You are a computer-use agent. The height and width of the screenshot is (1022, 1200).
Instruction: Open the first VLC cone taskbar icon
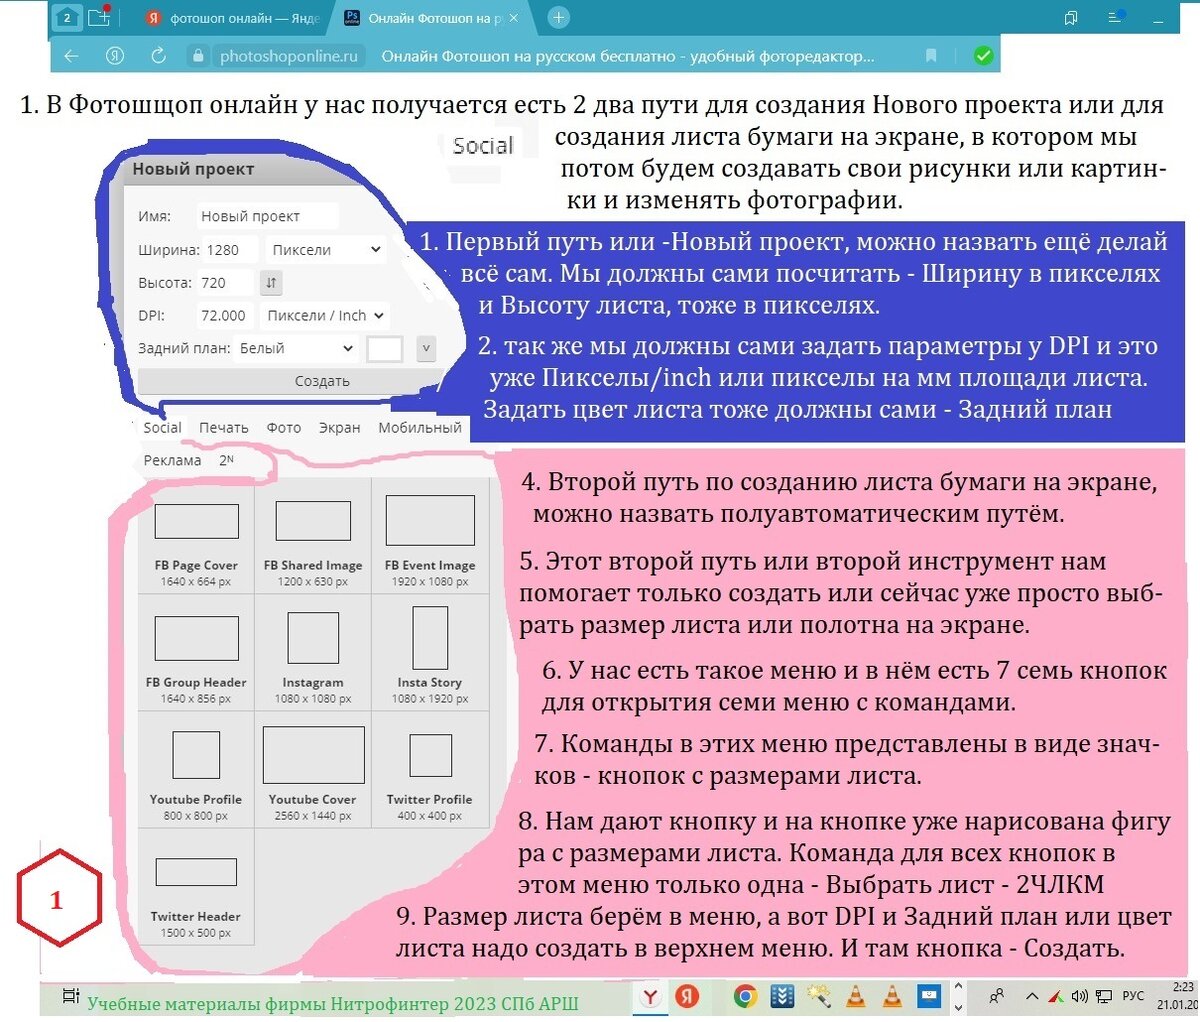pos(856,996)
